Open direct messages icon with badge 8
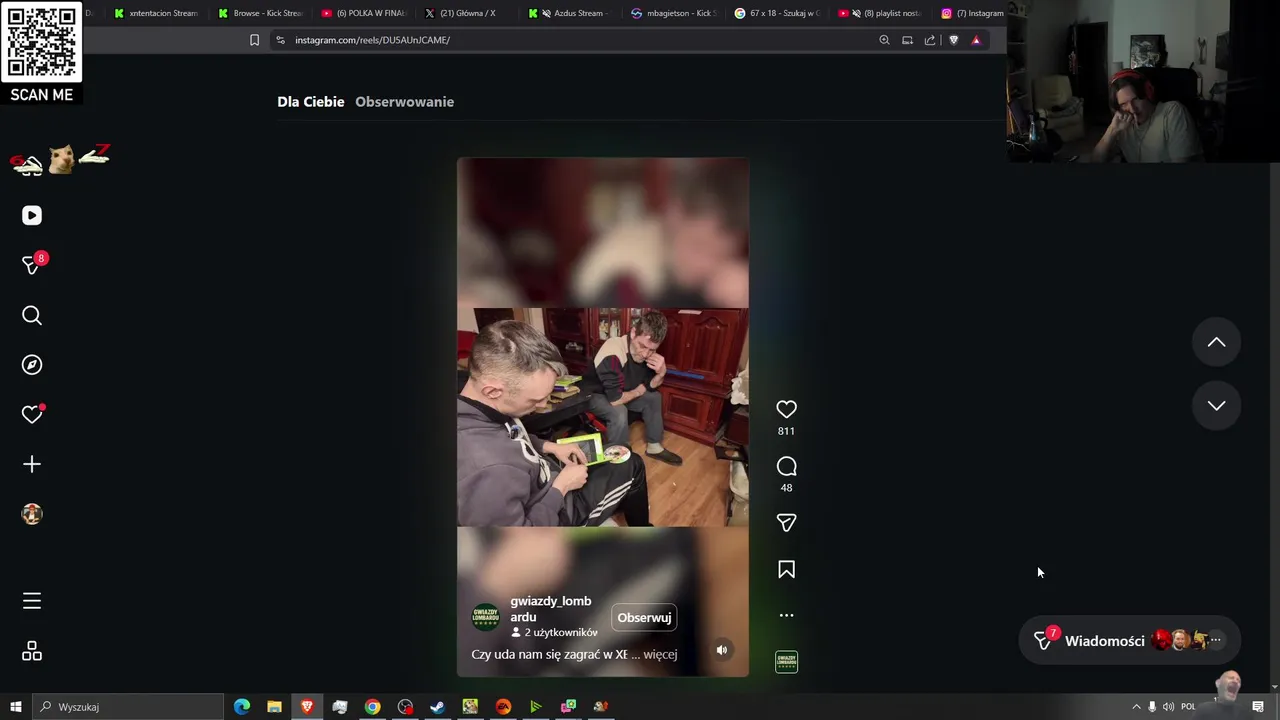 32,265
